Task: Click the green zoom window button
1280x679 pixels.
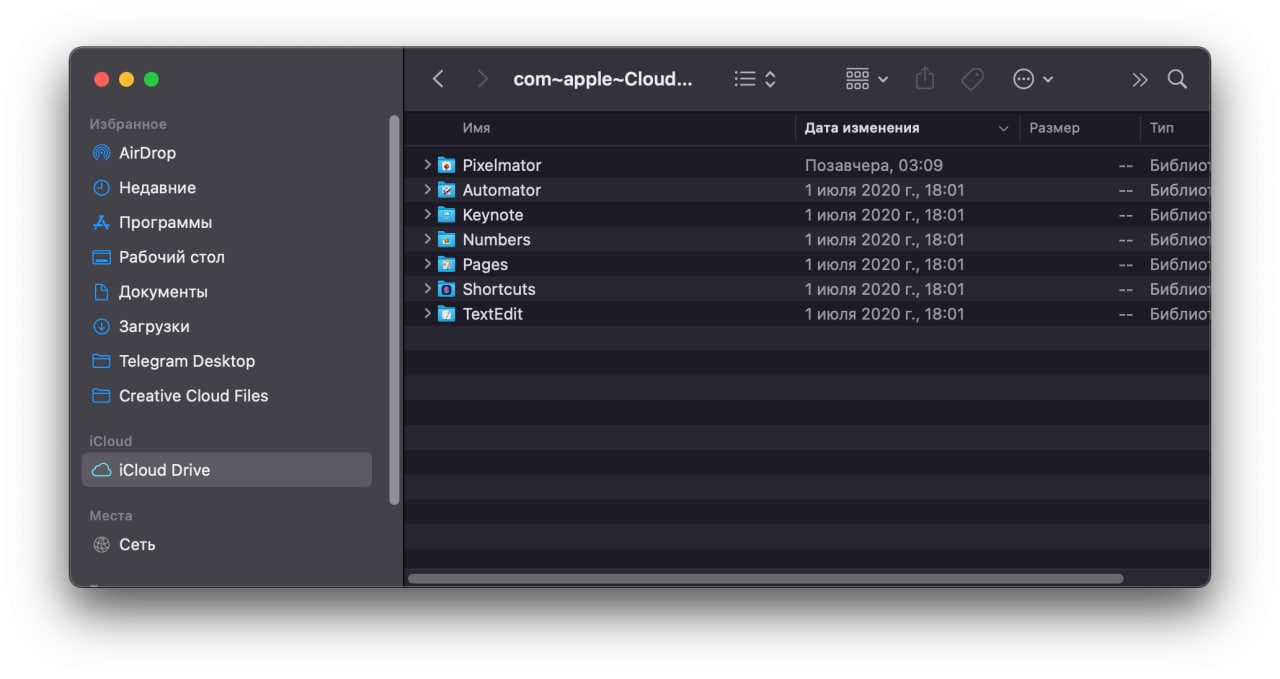Action: 151,79
